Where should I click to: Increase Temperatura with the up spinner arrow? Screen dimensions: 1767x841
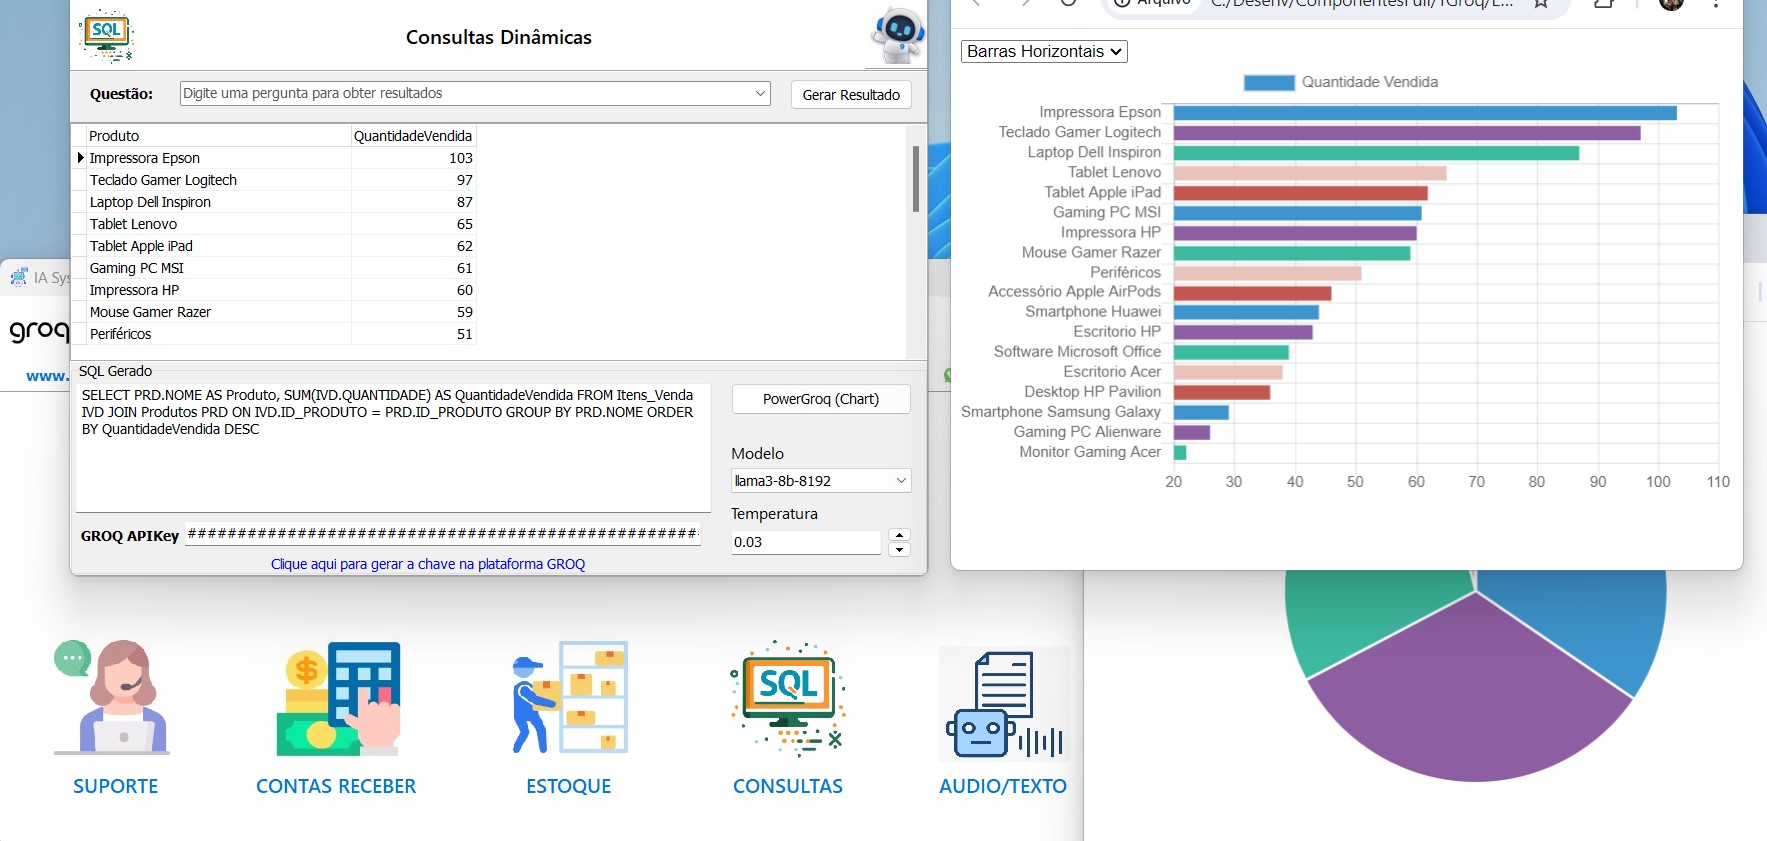click(899, 535)
